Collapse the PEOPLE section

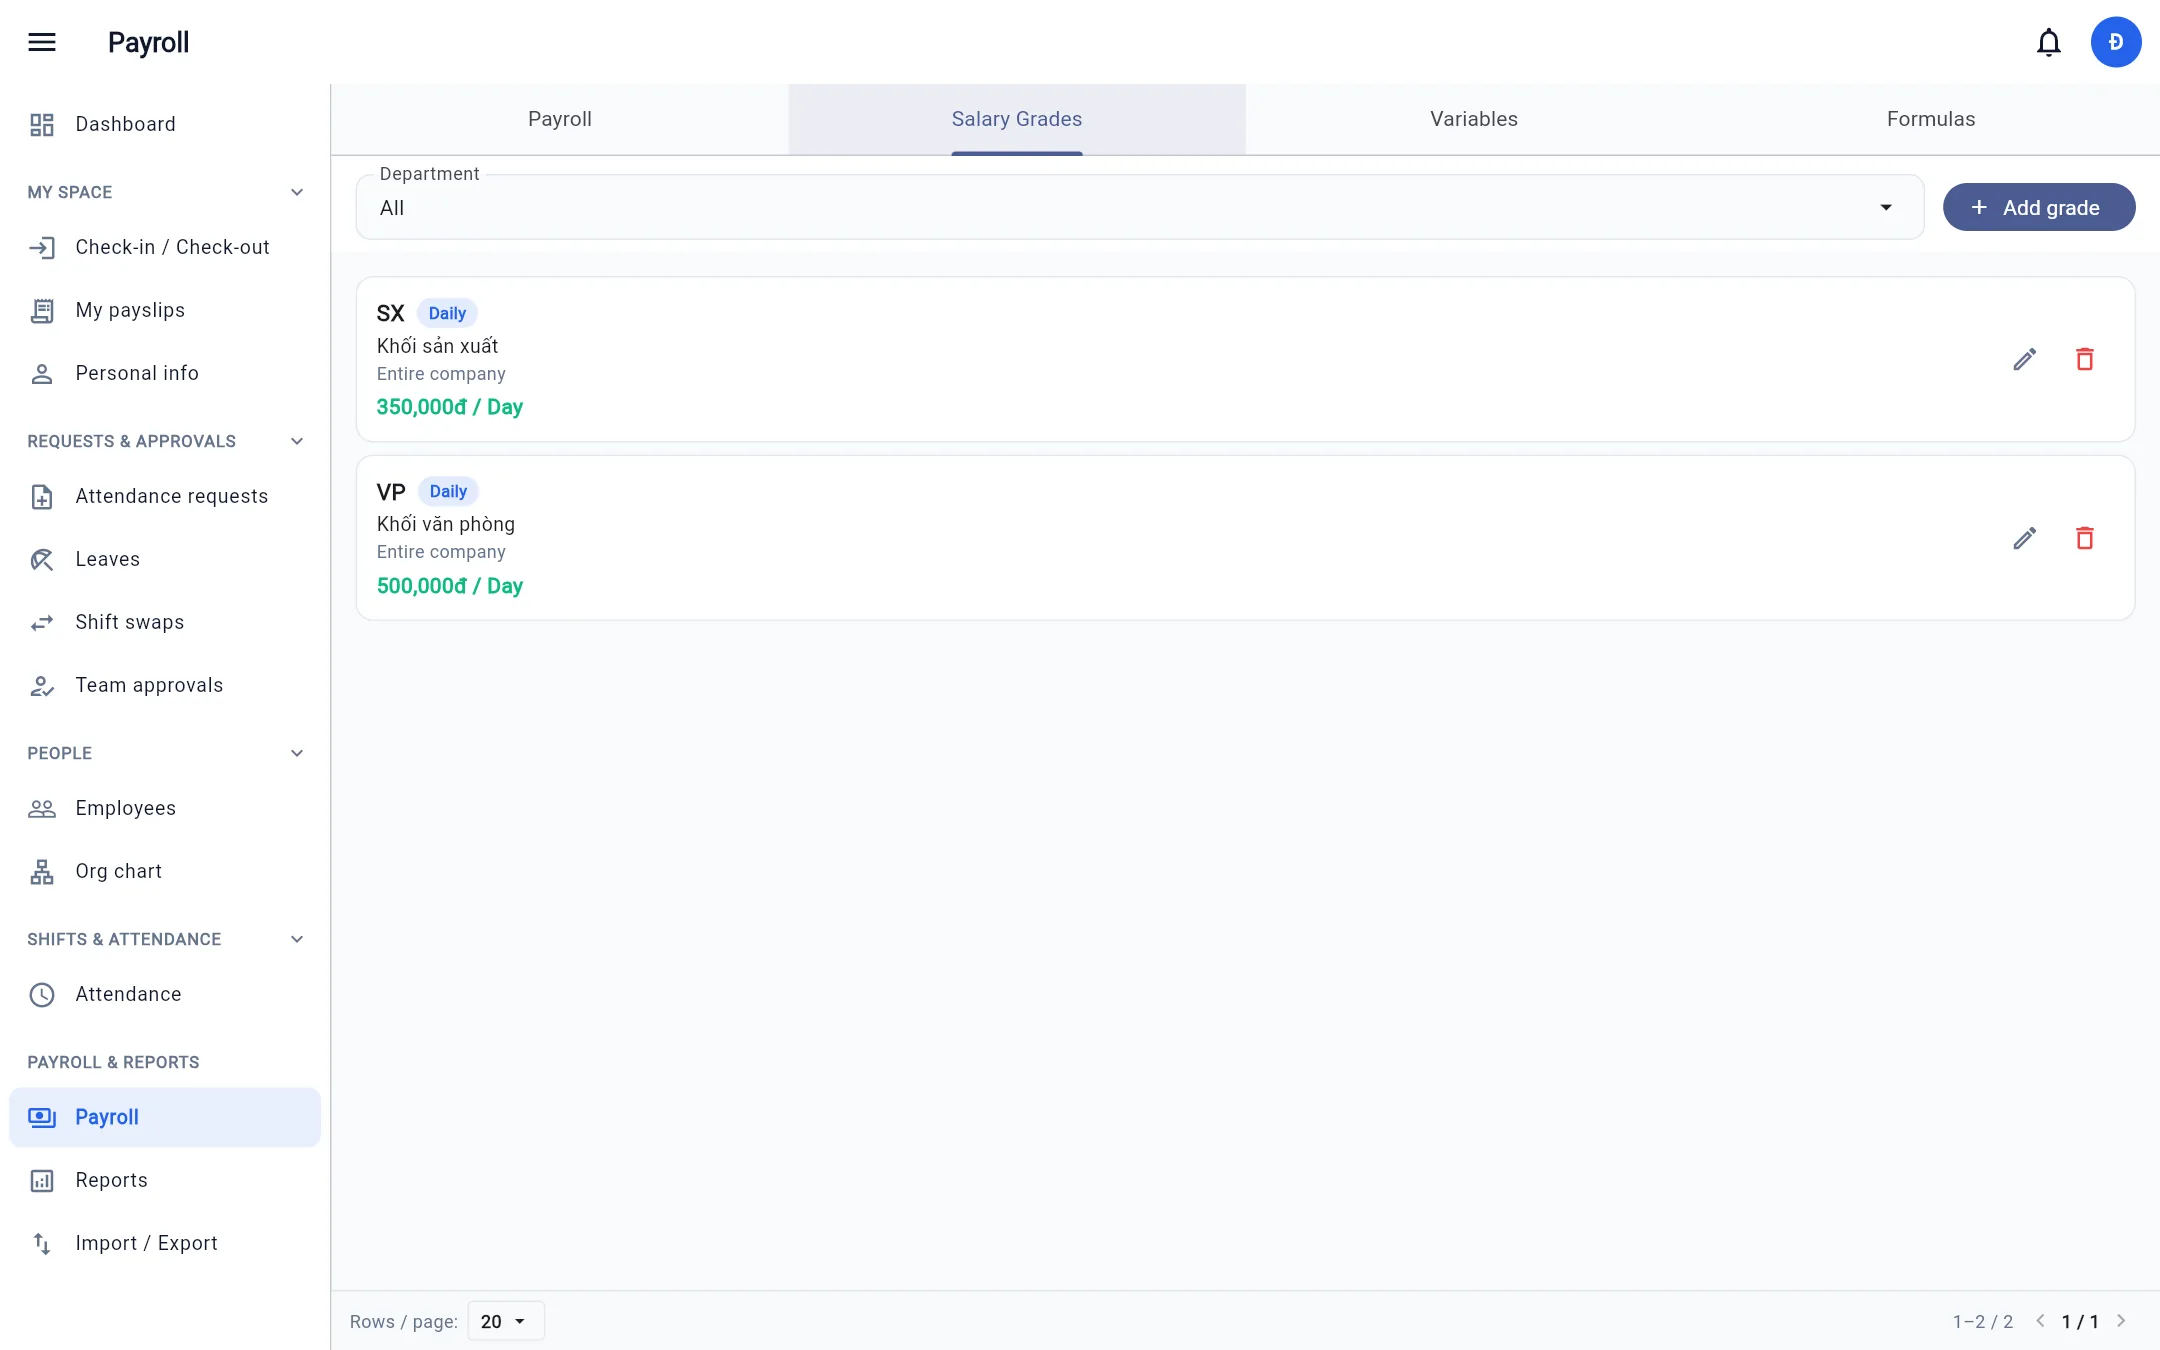pos(297,753)
